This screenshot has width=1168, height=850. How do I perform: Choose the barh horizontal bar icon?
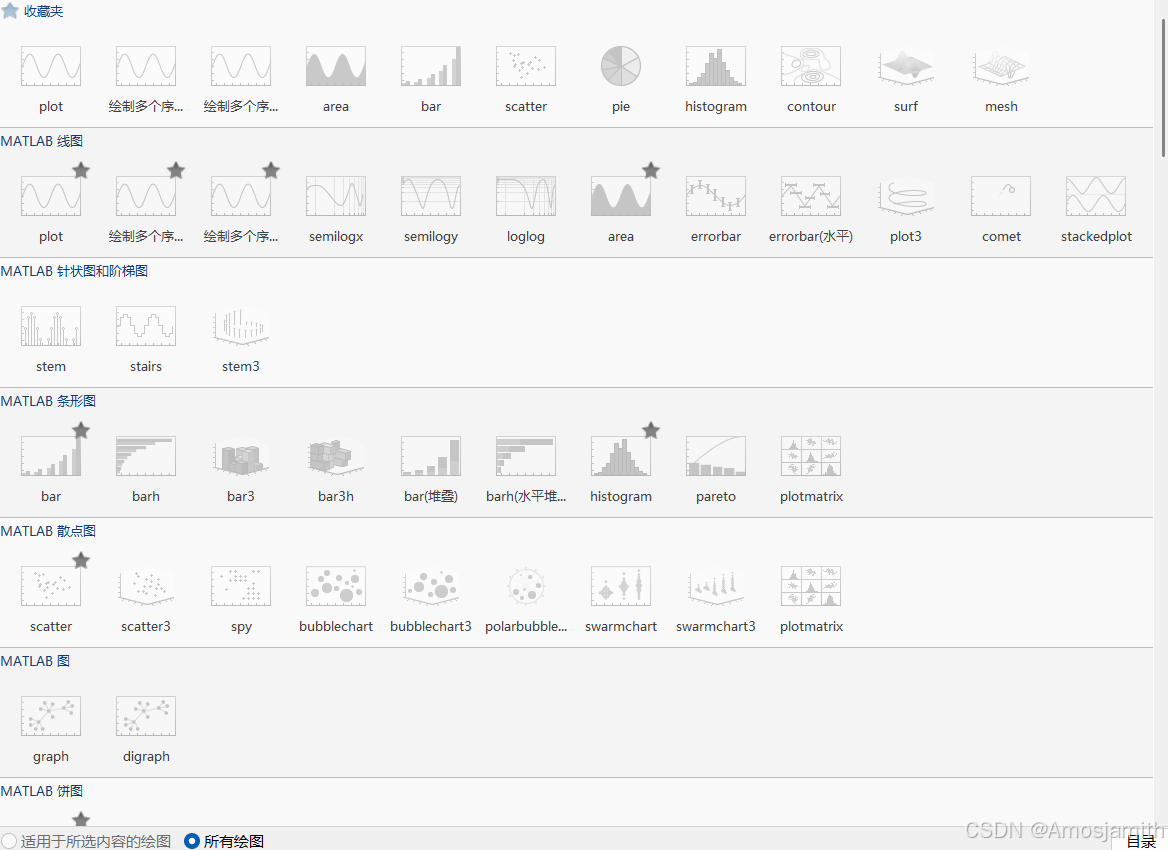[x=146, y=457]
